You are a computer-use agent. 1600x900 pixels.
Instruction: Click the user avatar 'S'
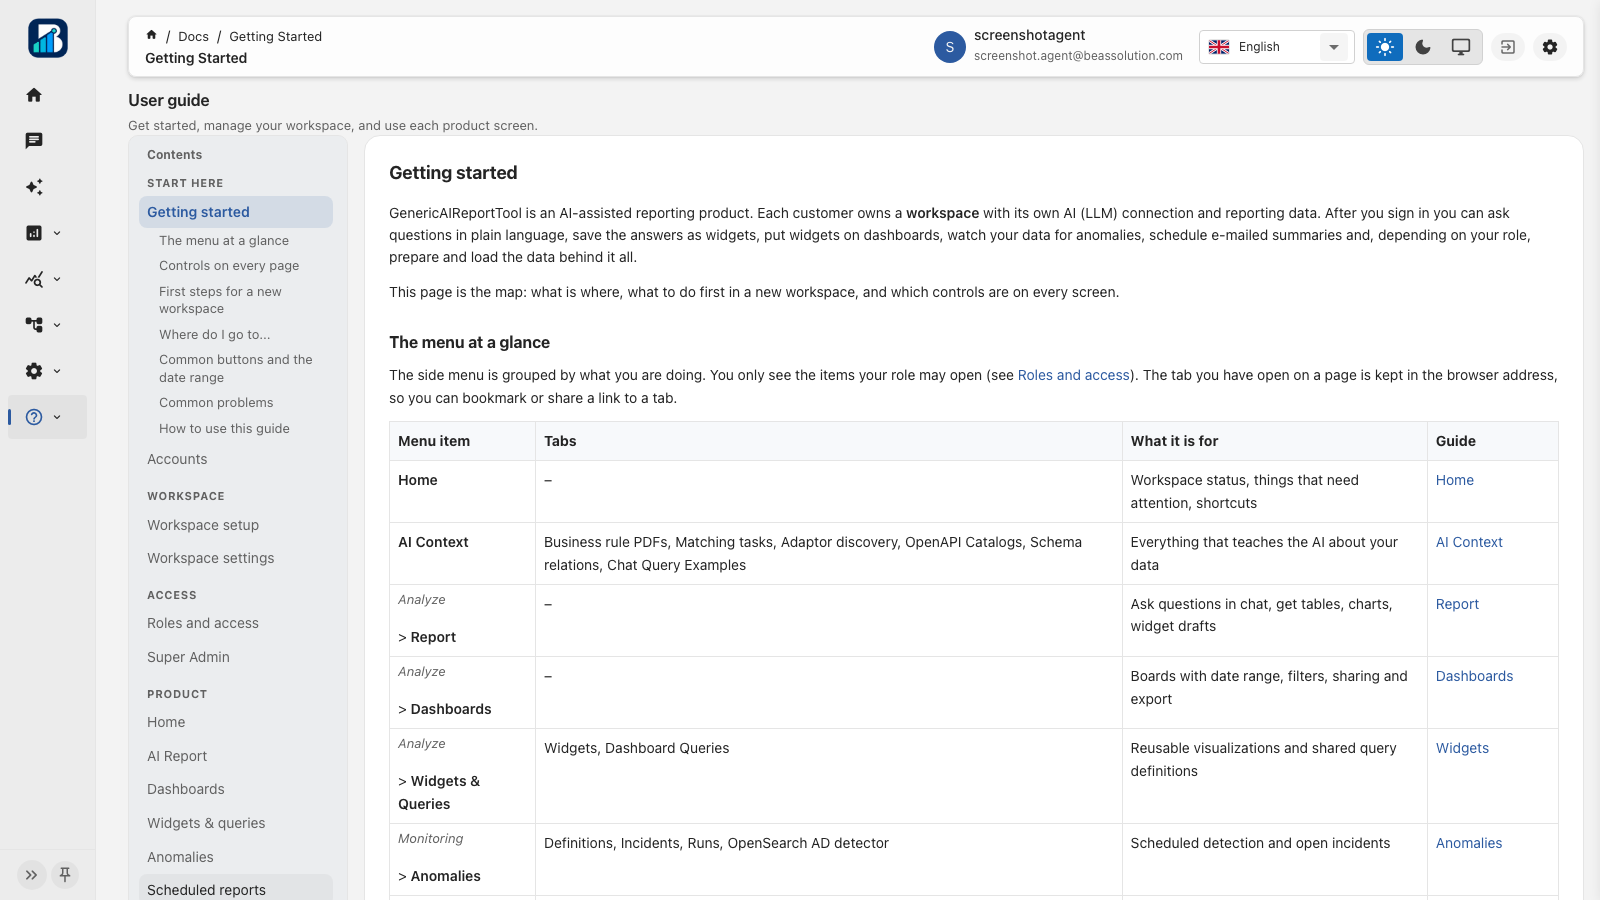coord(950,47)
